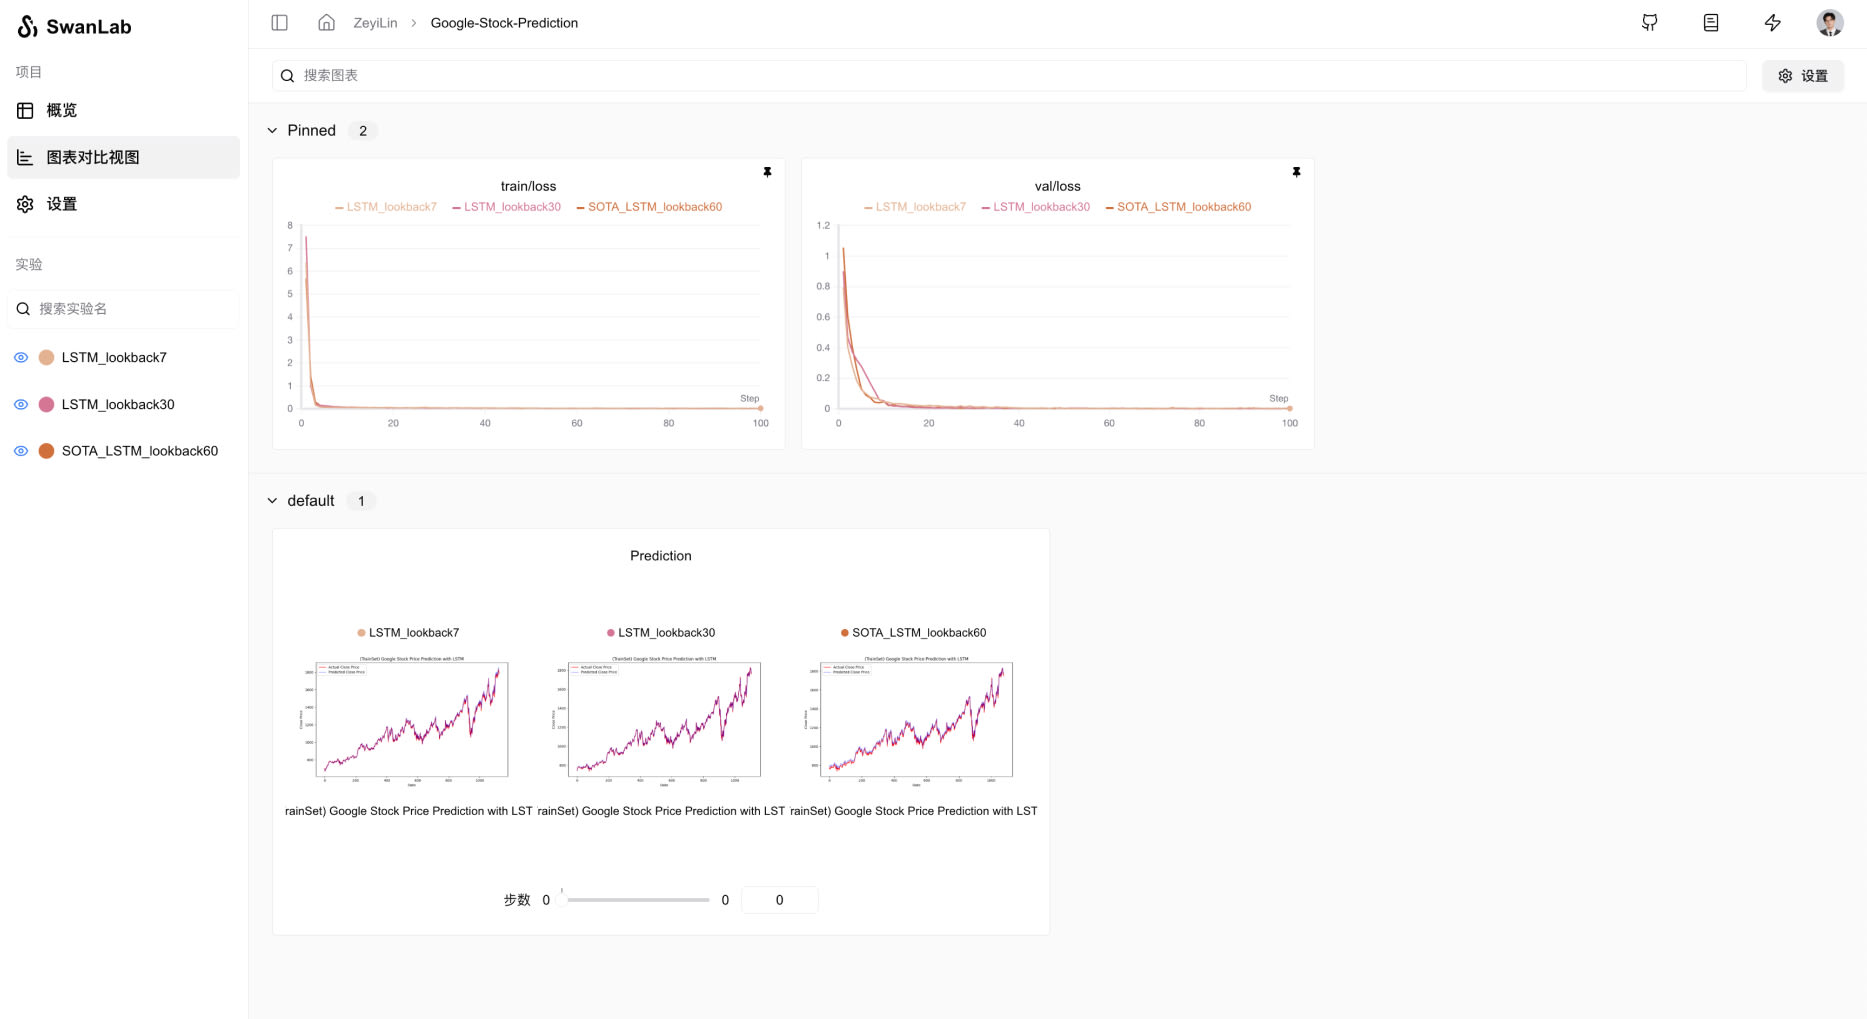Click the 步数 step slider track

click(638, 900)
